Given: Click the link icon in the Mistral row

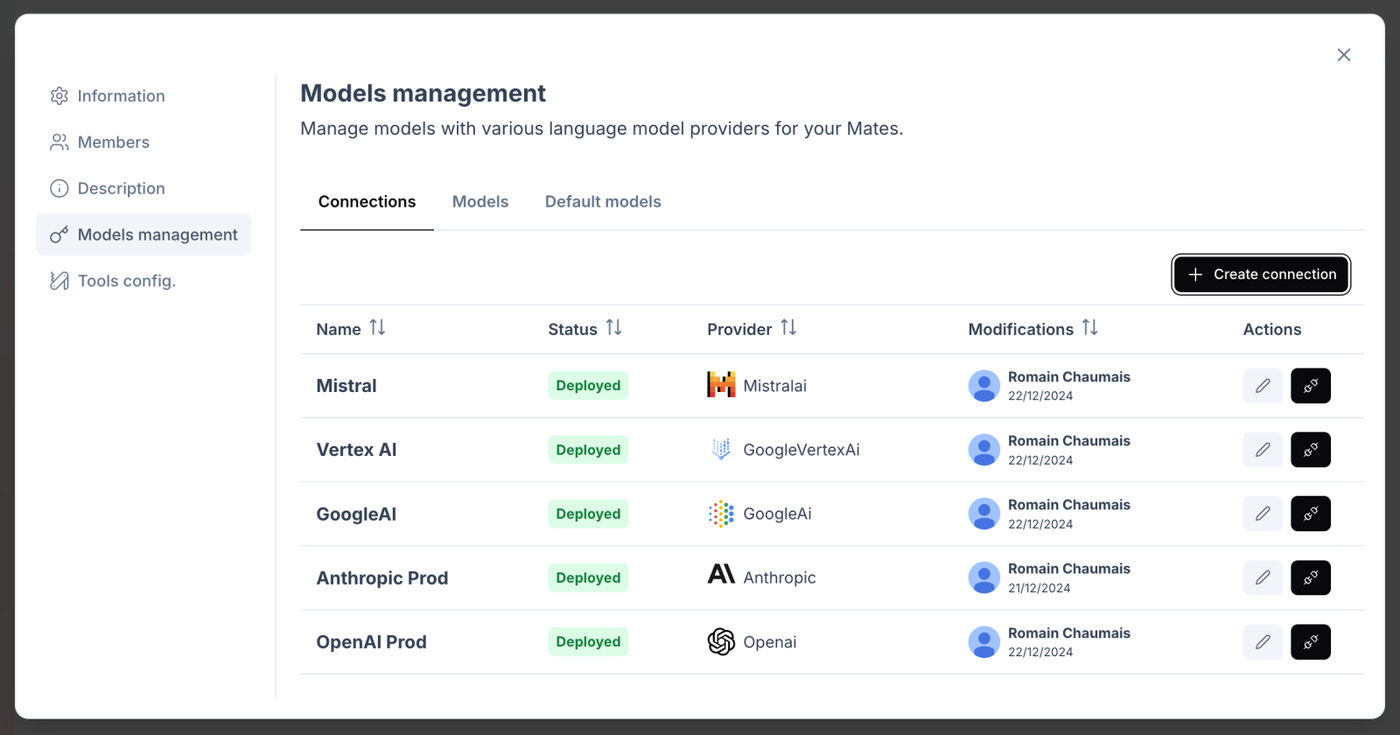Looking at the screenshot, I should [x=1310, y=386].
